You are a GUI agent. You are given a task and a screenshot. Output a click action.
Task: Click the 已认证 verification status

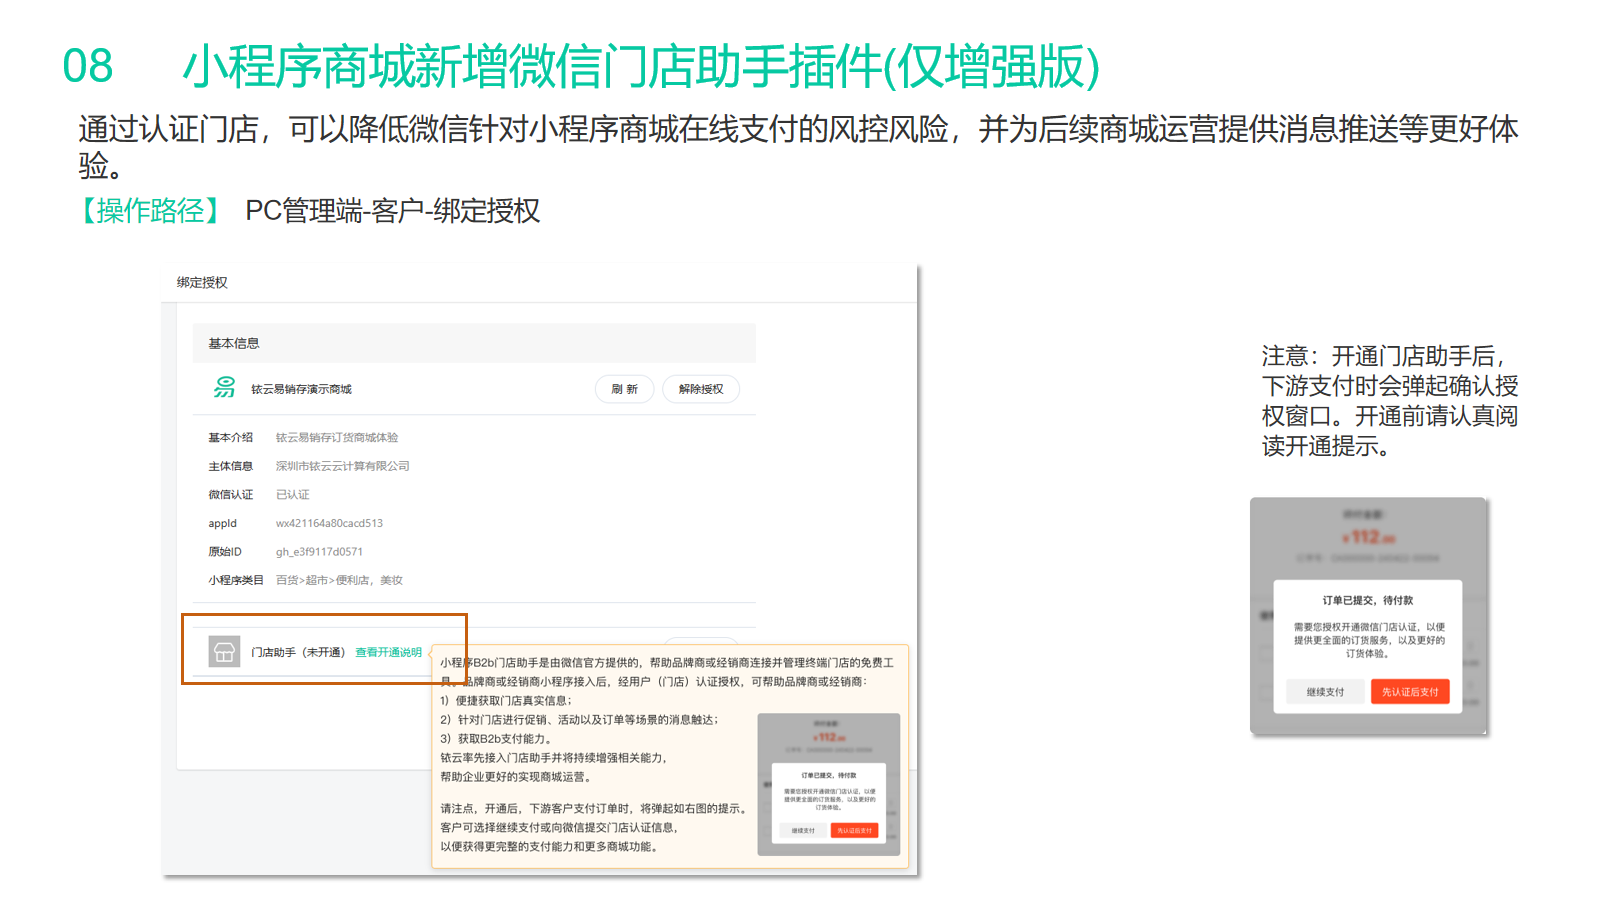(292, 495)
